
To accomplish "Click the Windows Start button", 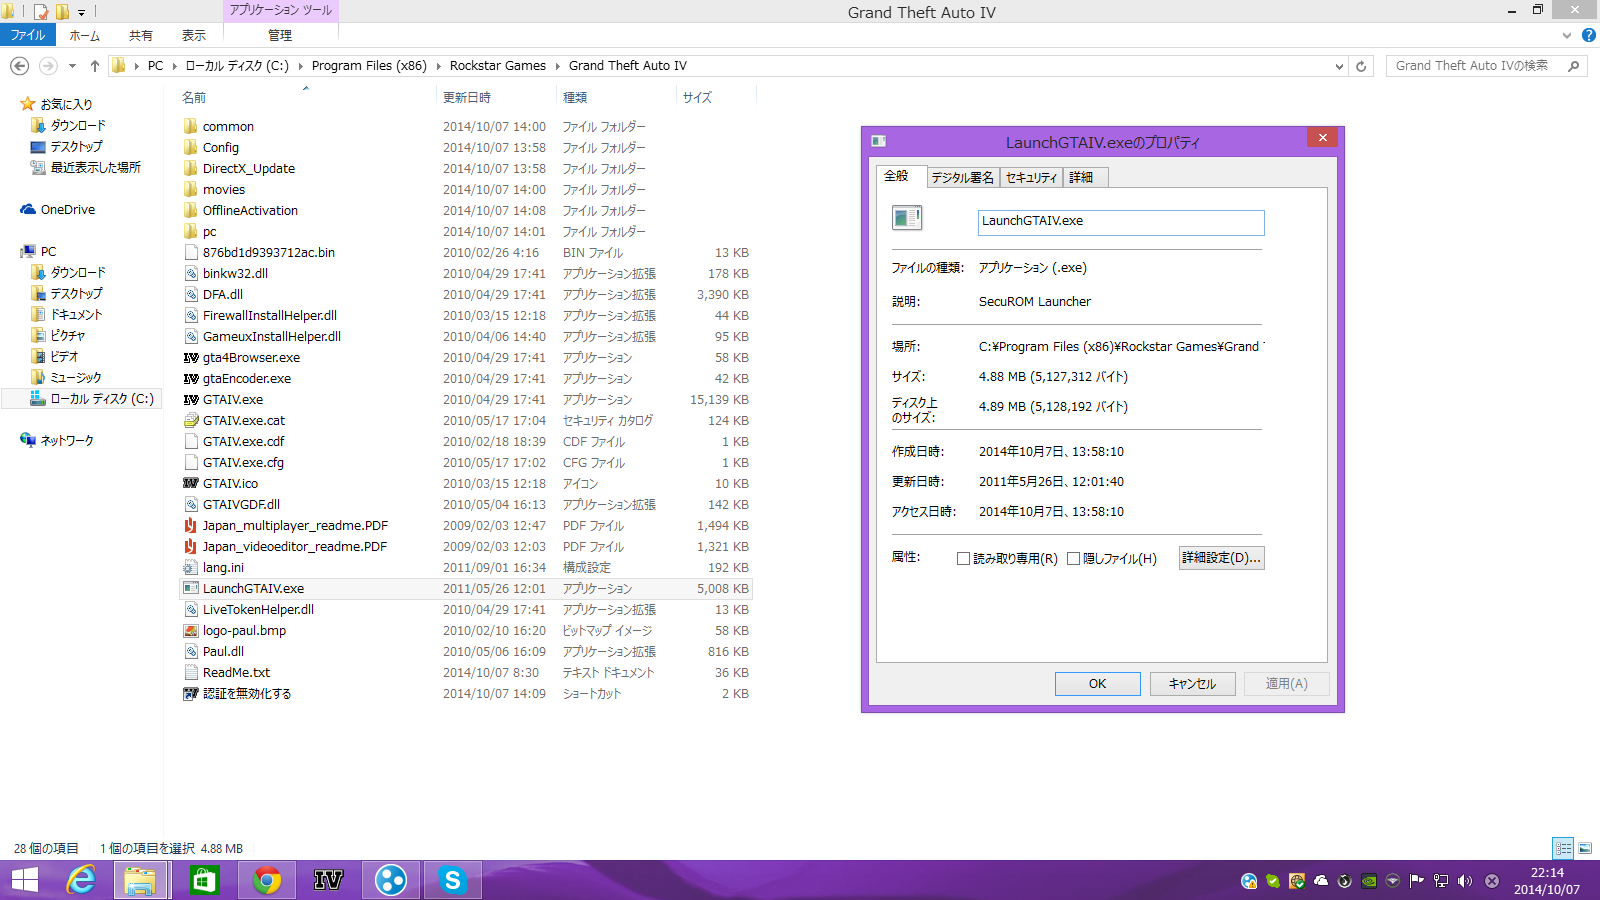I will [24, 880].
